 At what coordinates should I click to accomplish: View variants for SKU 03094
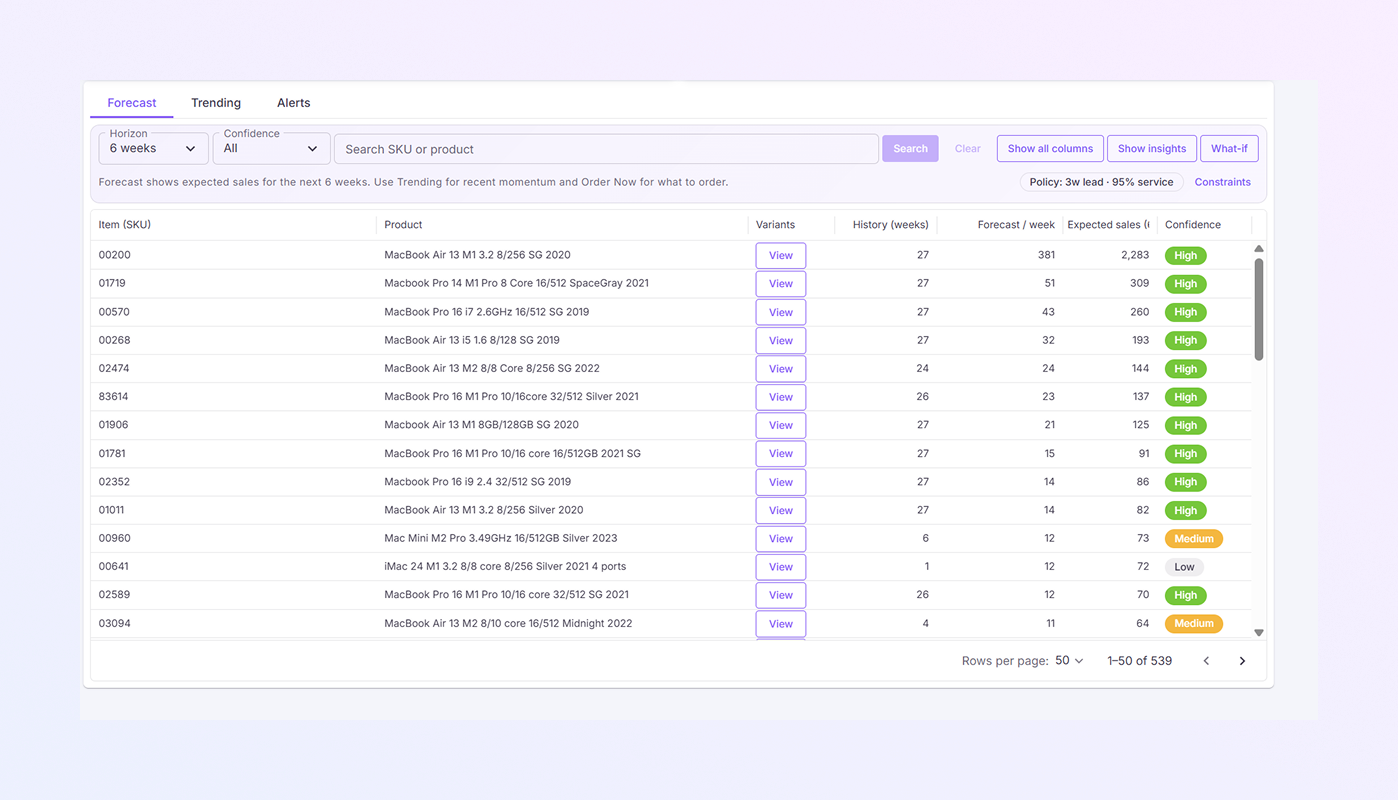click(781, 624)
